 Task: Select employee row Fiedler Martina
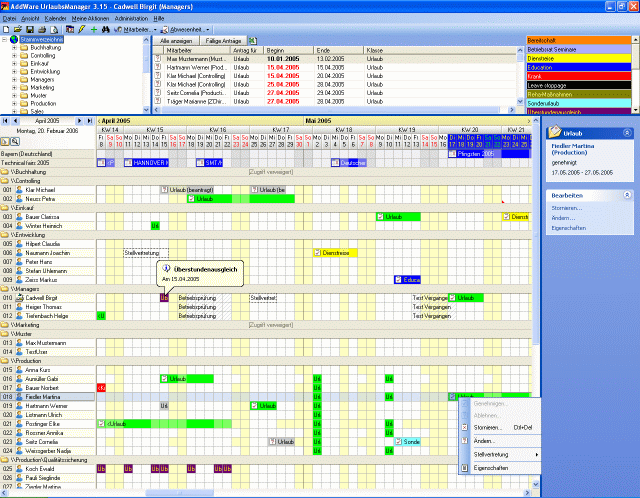click(47, 397)
